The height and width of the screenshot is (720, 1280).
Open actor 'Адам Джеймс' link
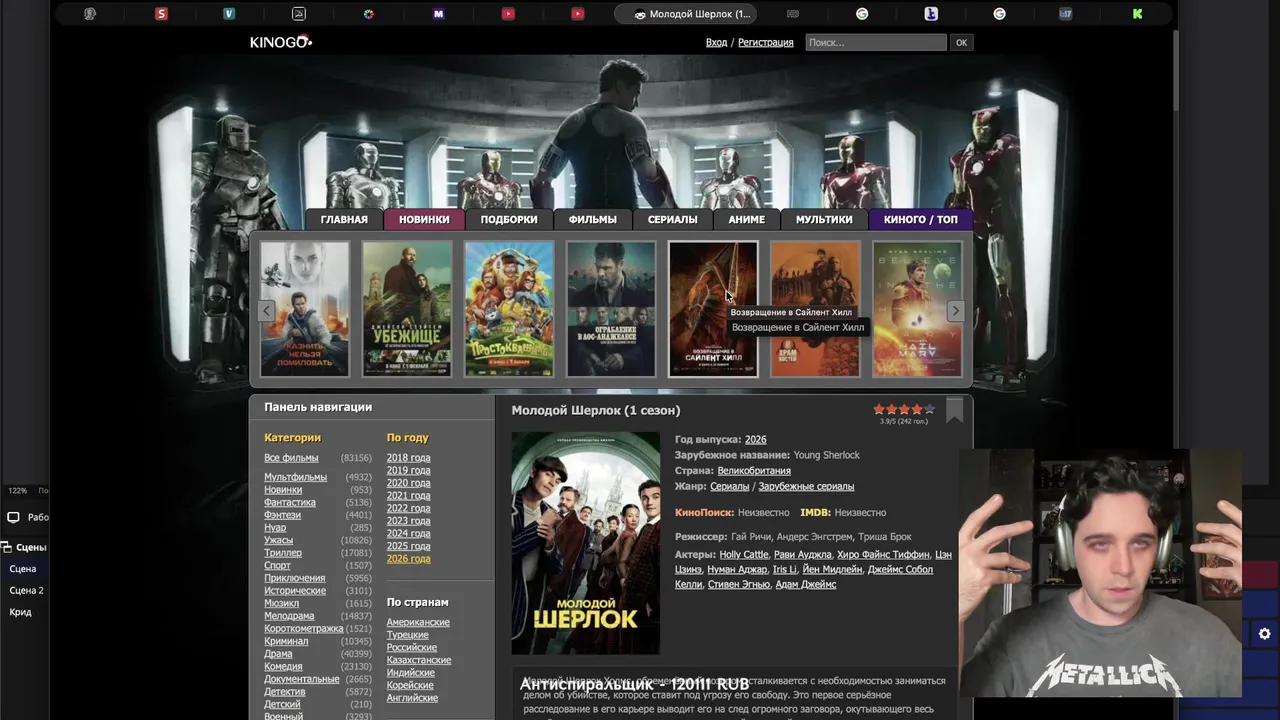pyautogui.click(x=805, y=584)
